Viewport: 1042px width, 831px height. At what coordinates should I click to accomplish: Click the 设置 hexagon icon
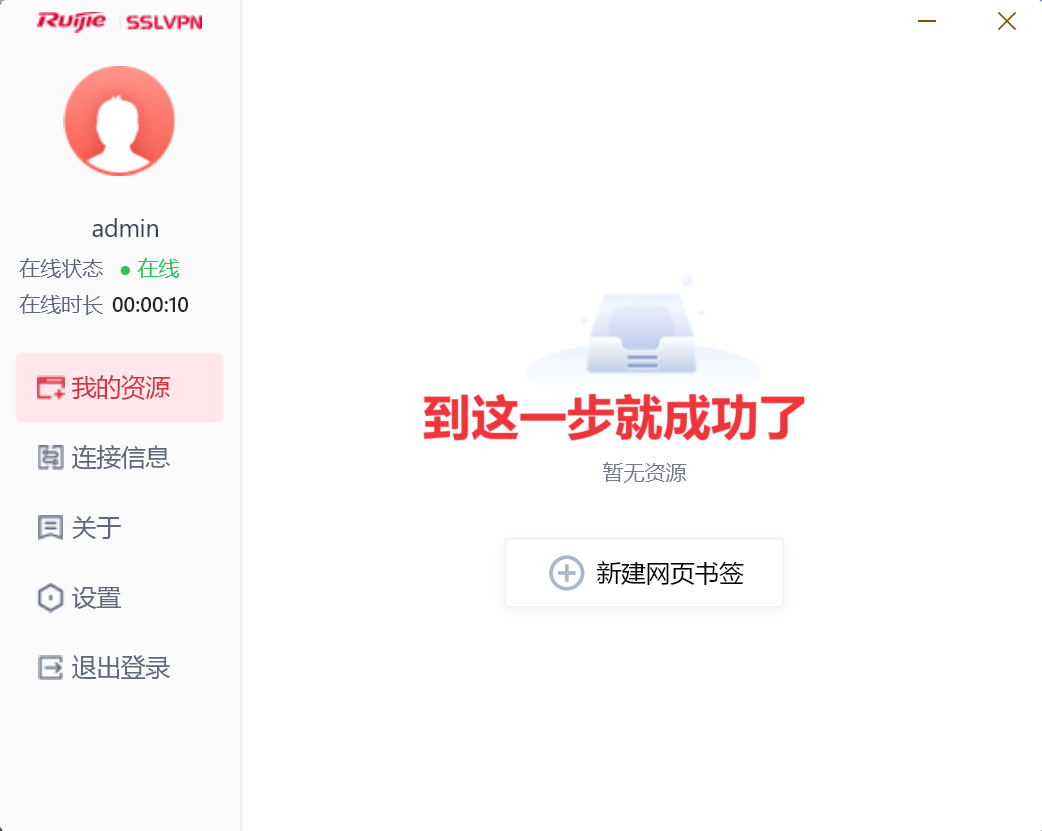[x=51, y=598]
